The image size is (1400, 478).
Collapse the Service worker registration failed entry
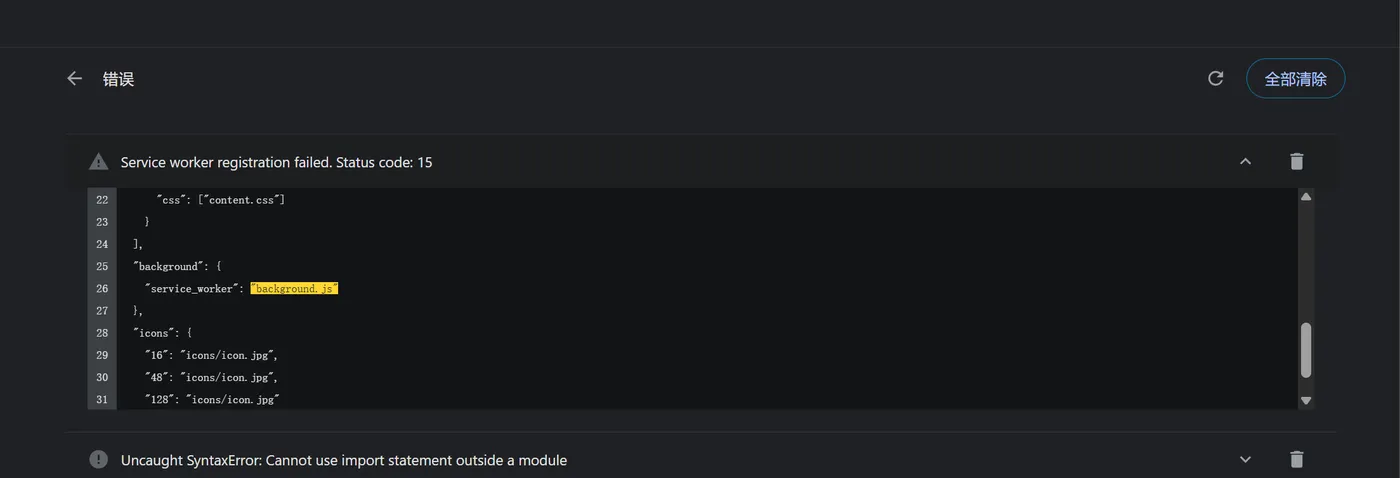point(1245,161)
